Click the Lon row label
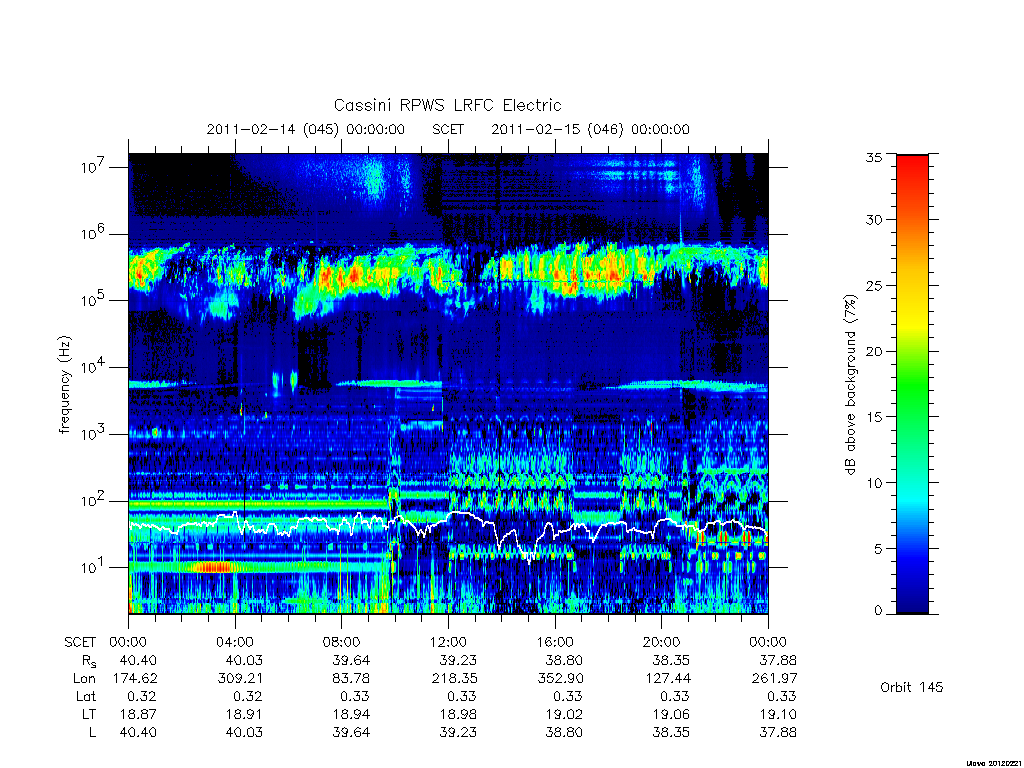Viewport: 1024px width, 768px height. click(x=84, y=679)
